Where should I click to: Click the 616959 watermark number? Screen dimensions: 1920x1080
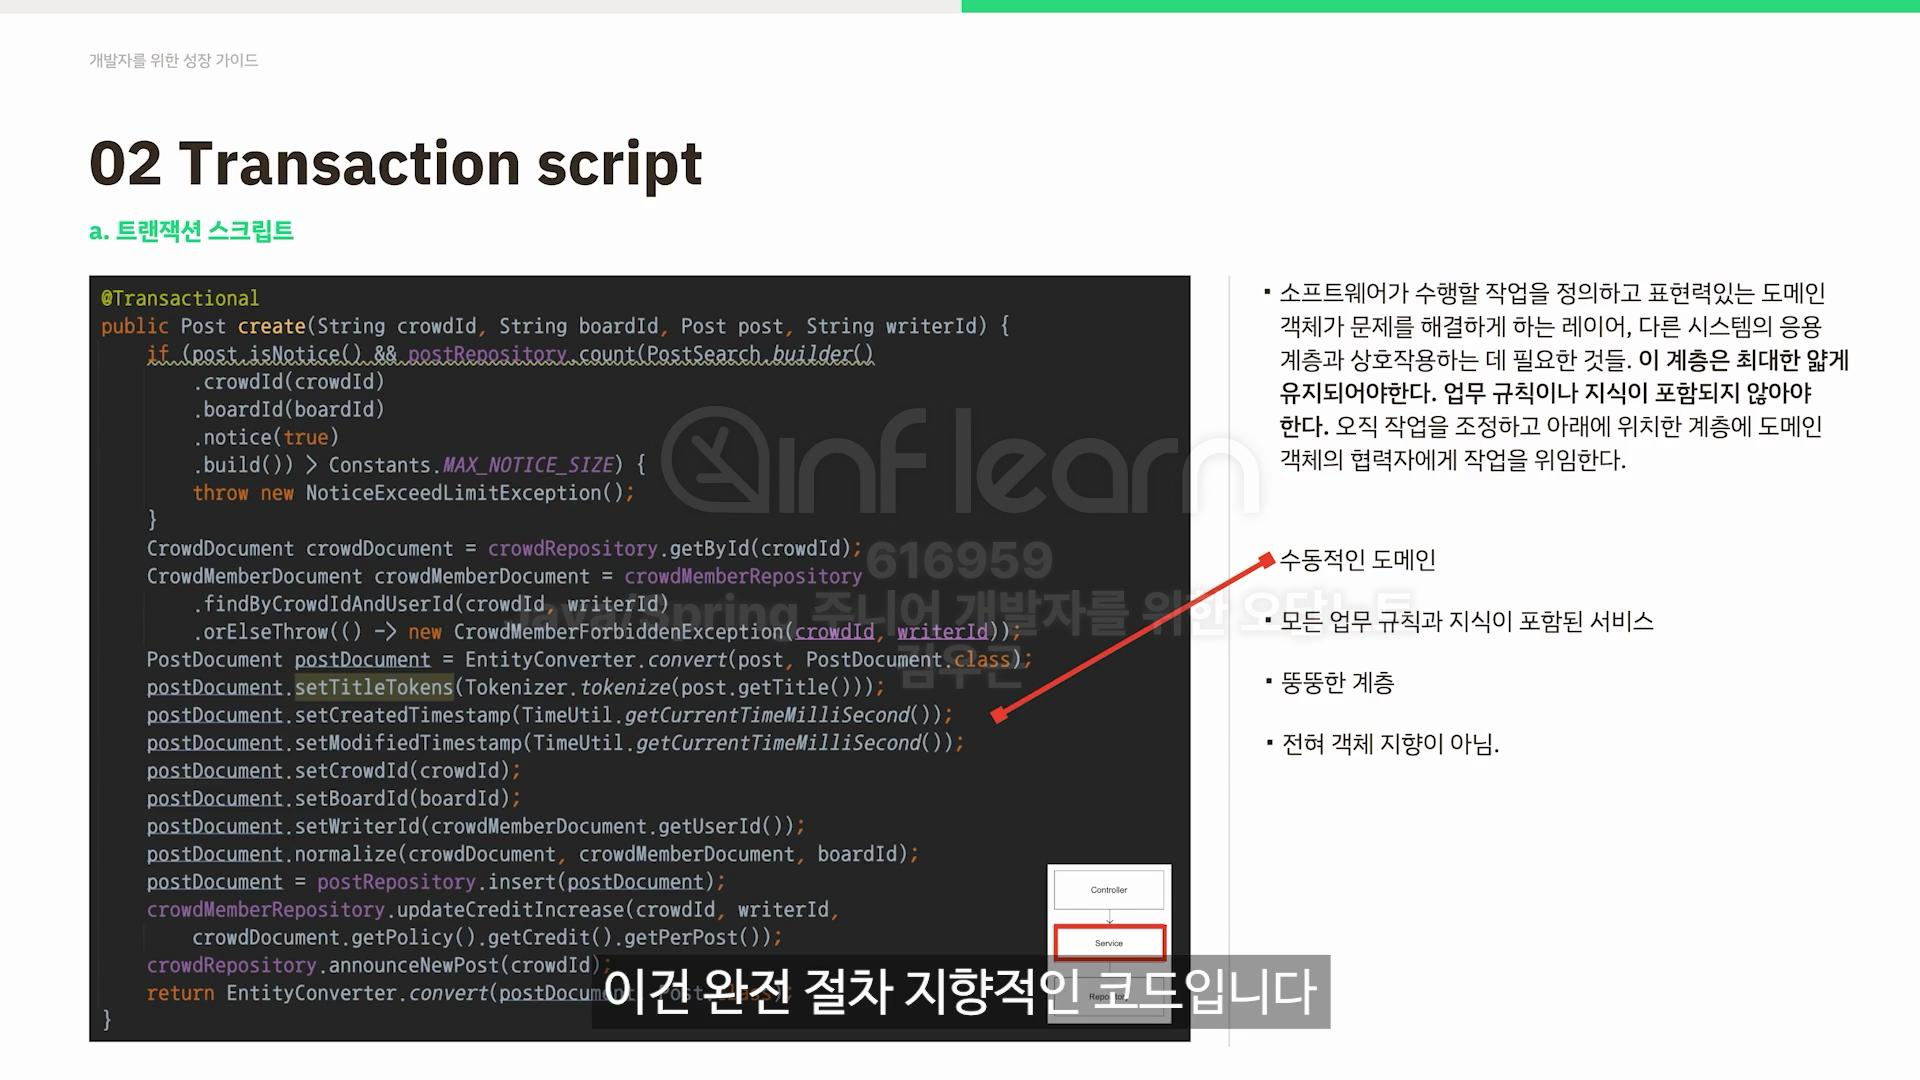point(959,560)
